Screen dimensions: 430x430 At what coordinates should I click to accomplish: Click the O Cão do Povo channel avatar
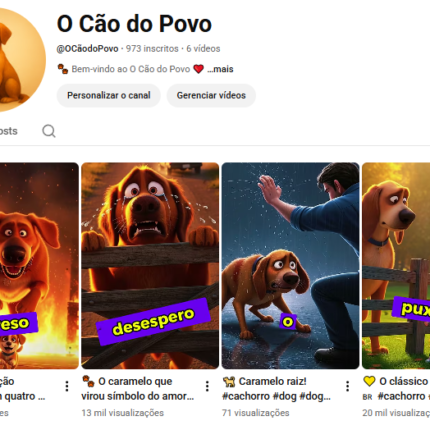point(20,60)
